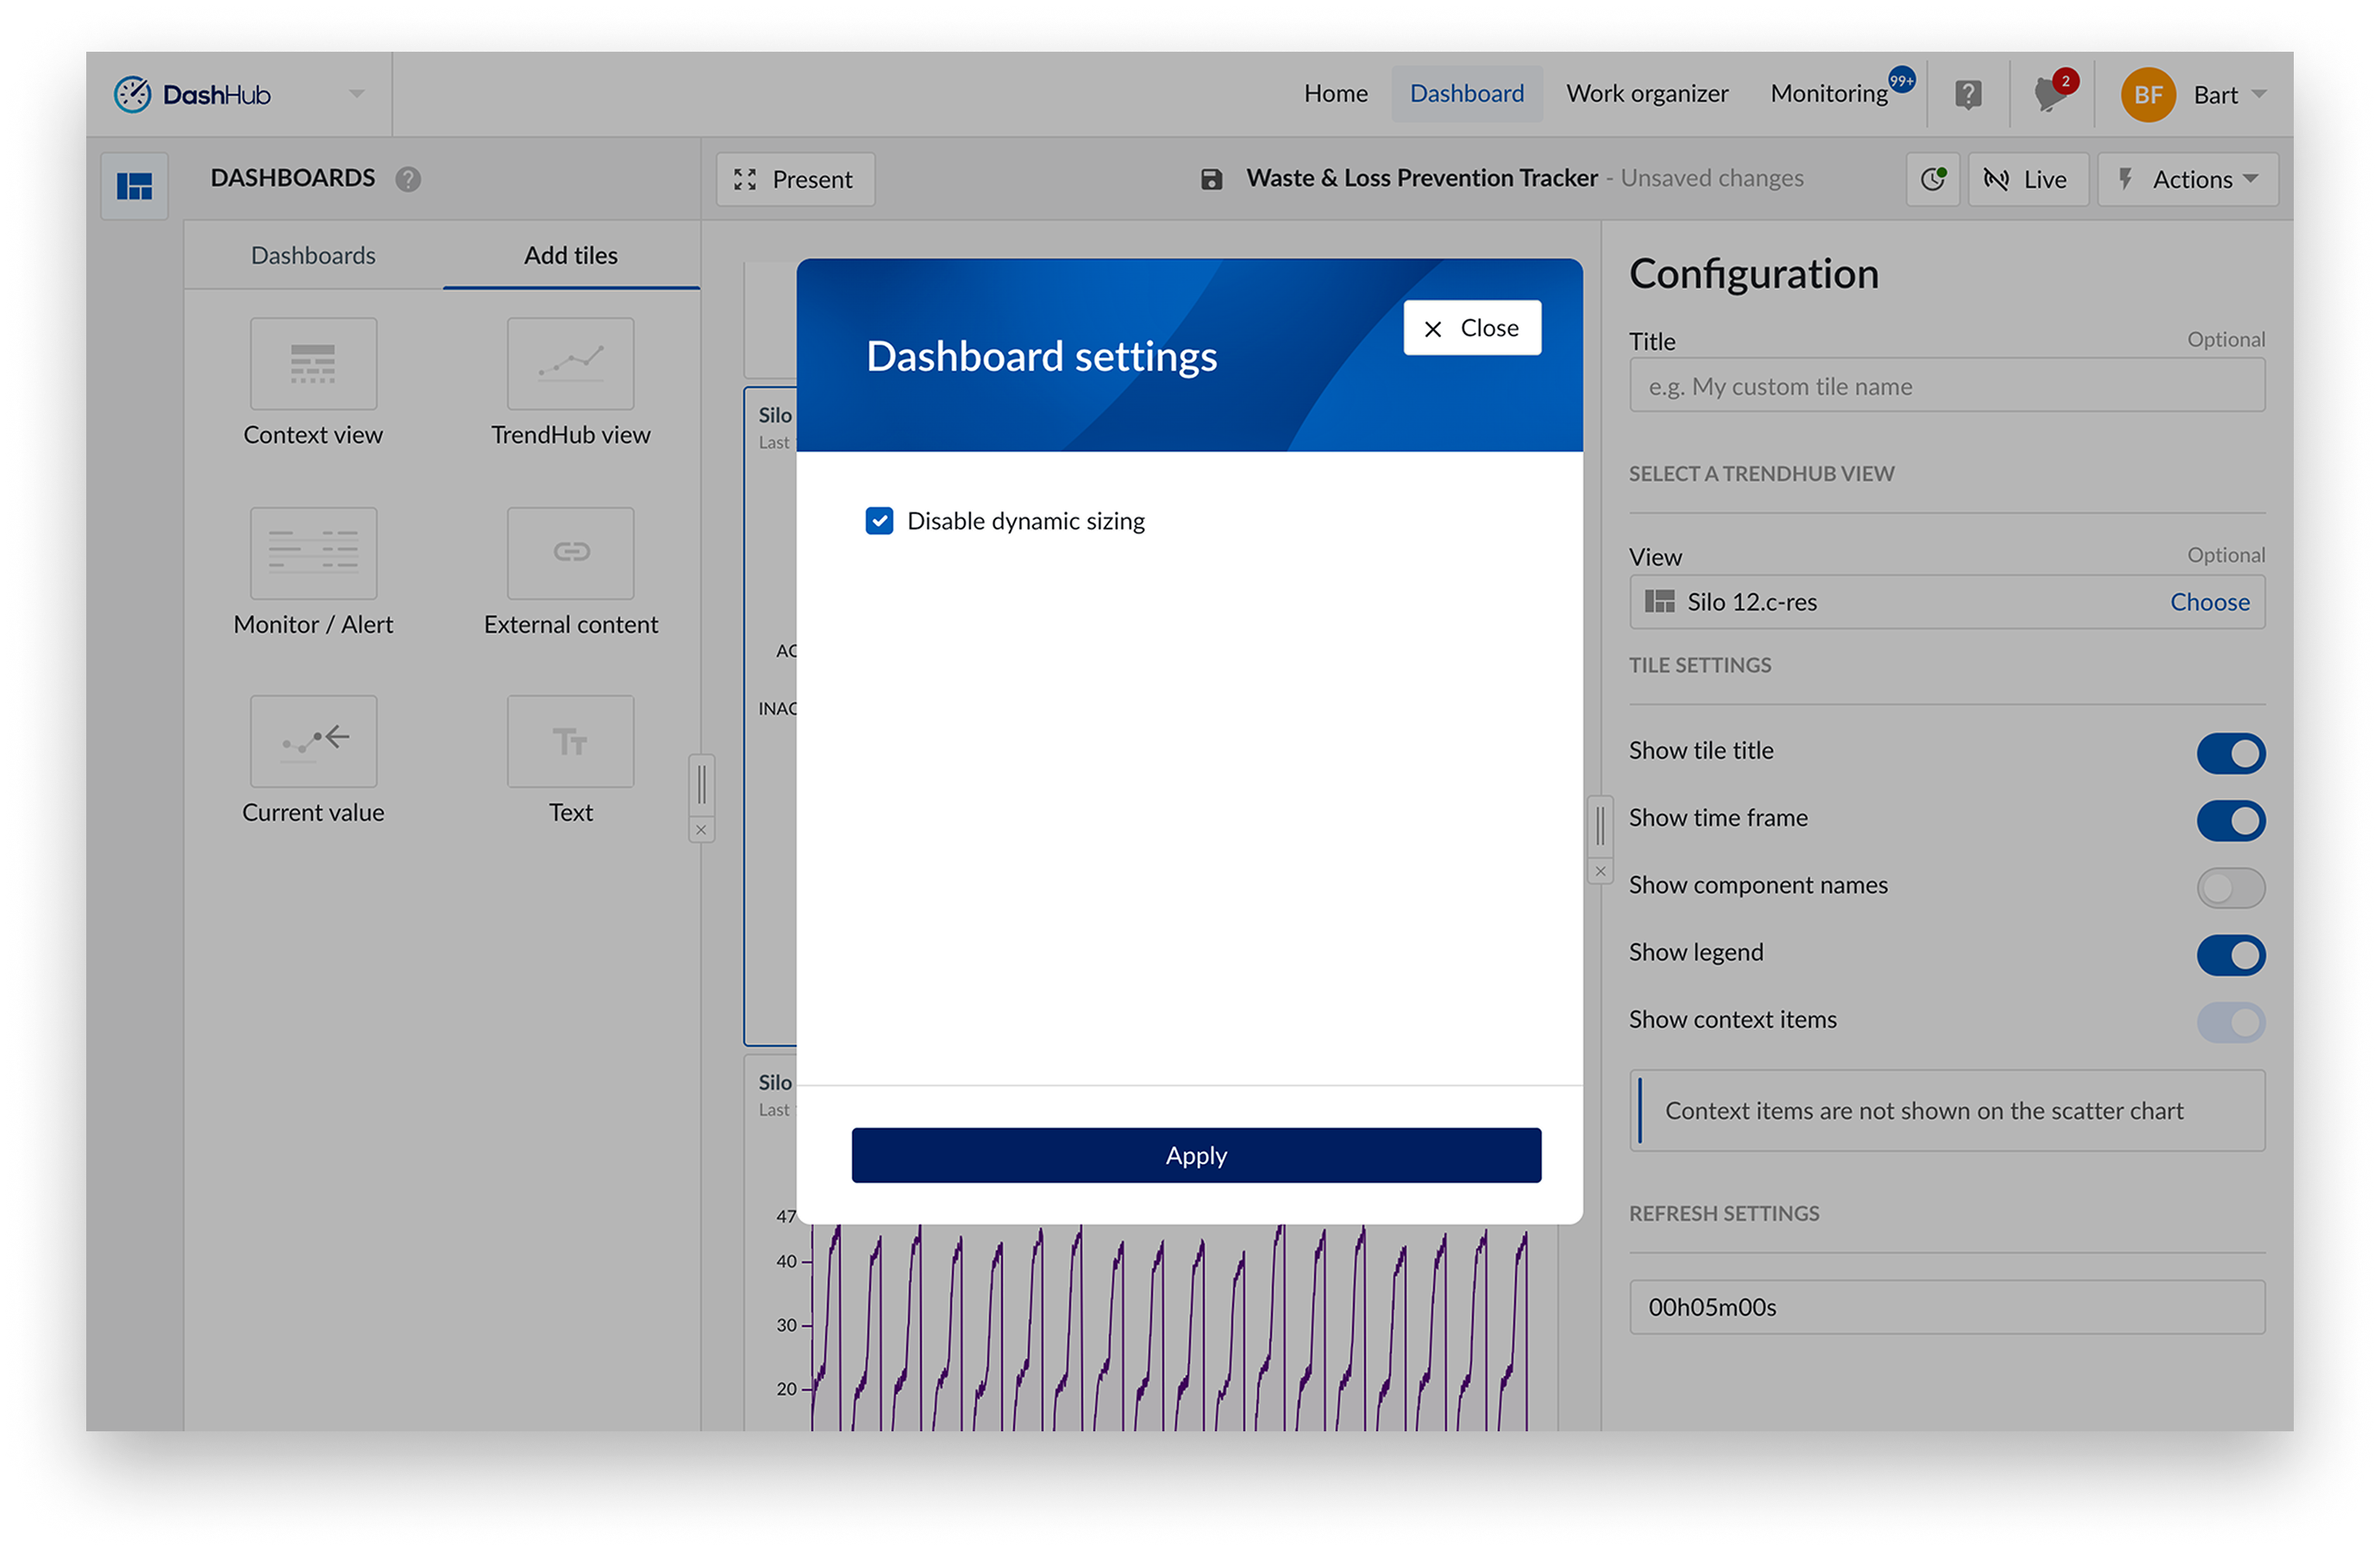
Task: Click the save disk icon beside dashboard title
Action: [1211, 179]
